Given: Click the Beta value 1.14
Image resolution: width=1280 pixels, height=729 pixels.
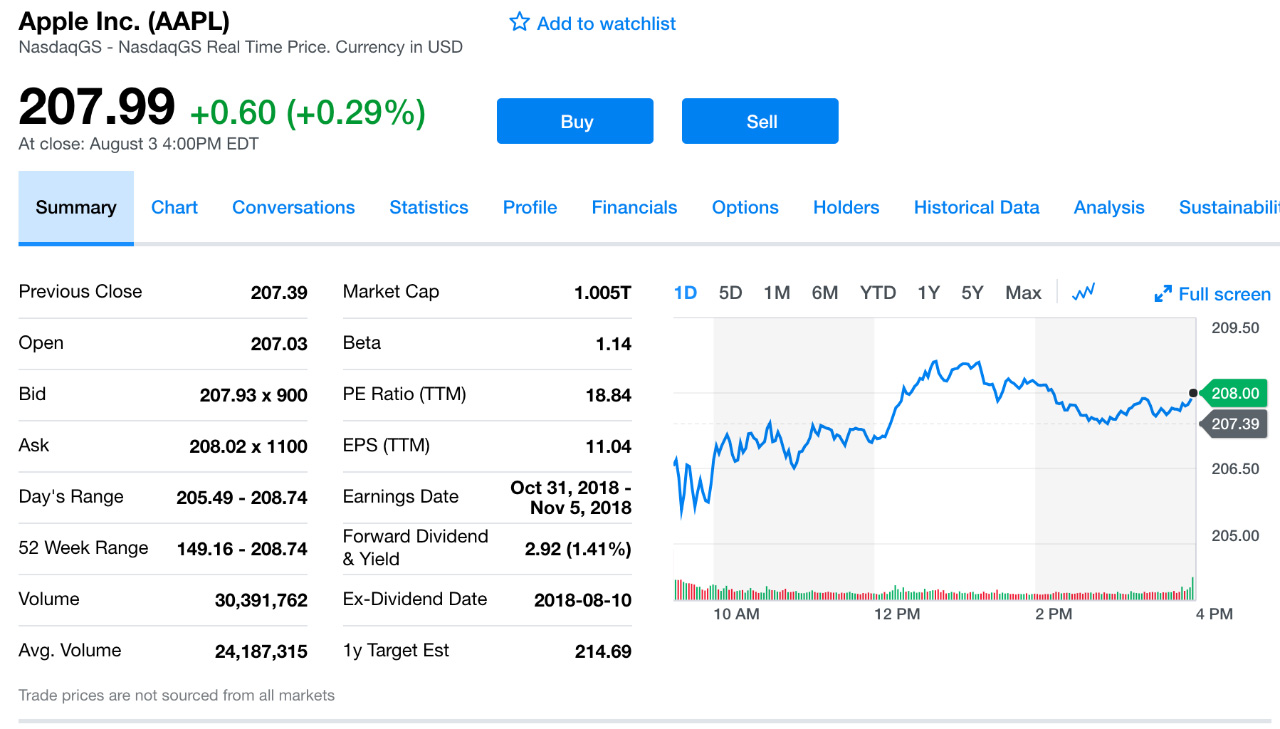Looking at the screenshot, I should (613, 344).
